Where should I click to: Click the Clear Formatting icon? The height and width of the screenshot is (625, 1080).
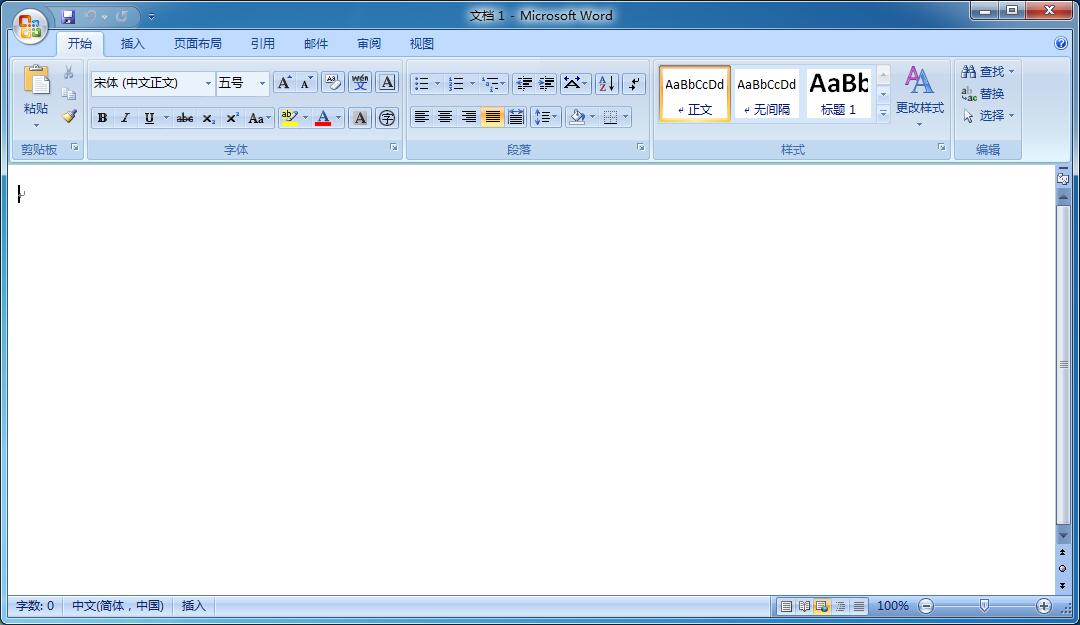point(333,83)
